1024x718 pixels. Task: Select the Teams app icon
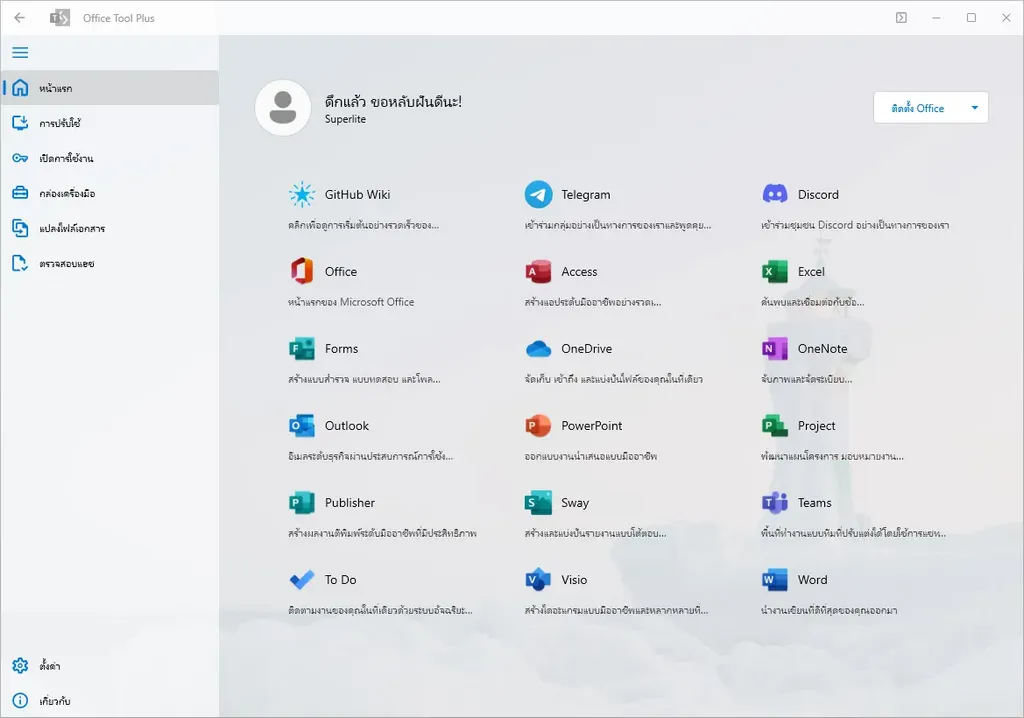click(x=775, y=502)
